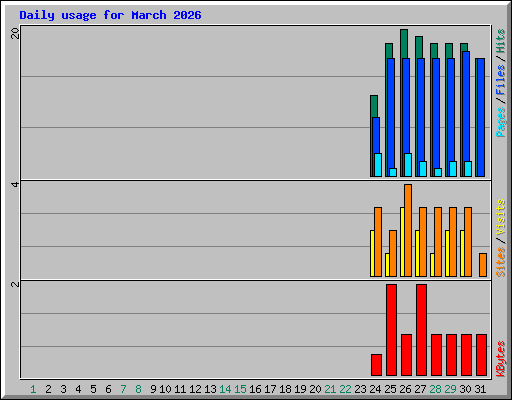Click the green weekend day label '15'

click(240, 389)
